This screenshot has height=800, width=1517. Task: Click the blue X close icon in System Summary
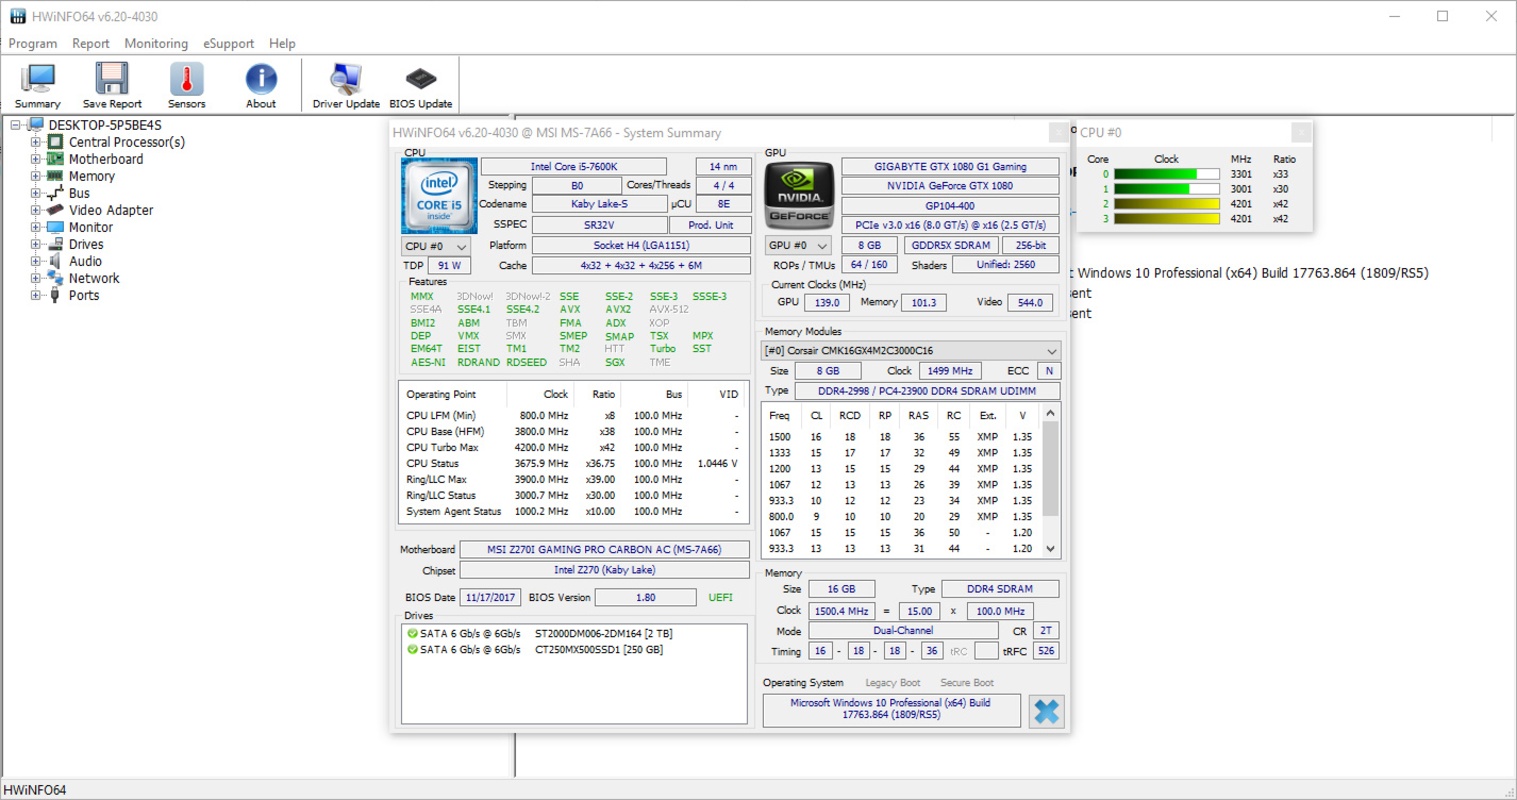tap(1046, 711)
